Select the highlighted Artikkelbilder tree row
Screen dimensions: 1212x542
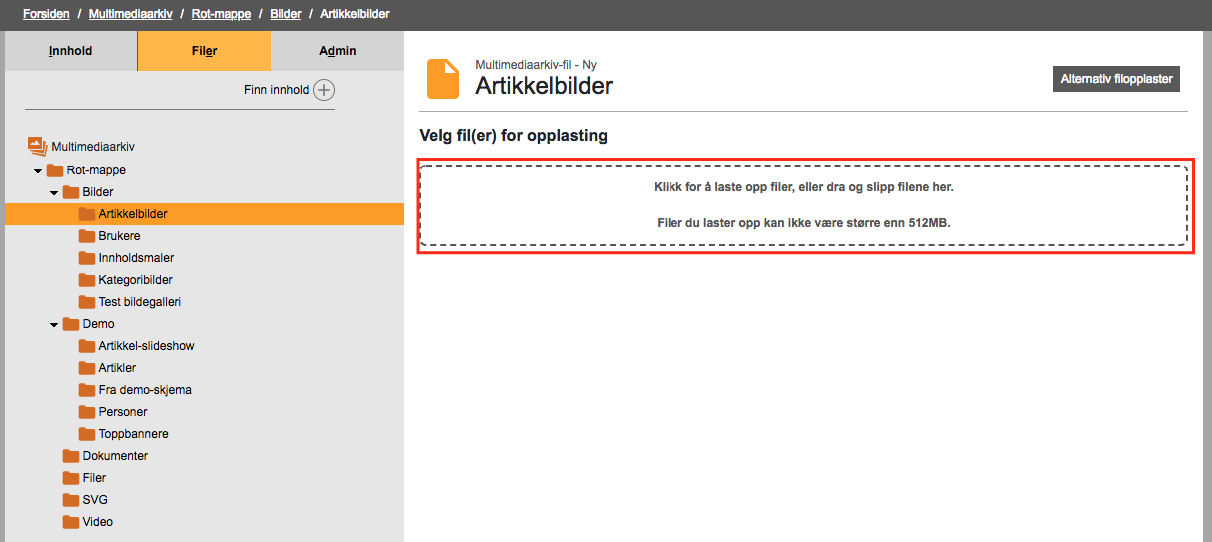tap(204, 214)
